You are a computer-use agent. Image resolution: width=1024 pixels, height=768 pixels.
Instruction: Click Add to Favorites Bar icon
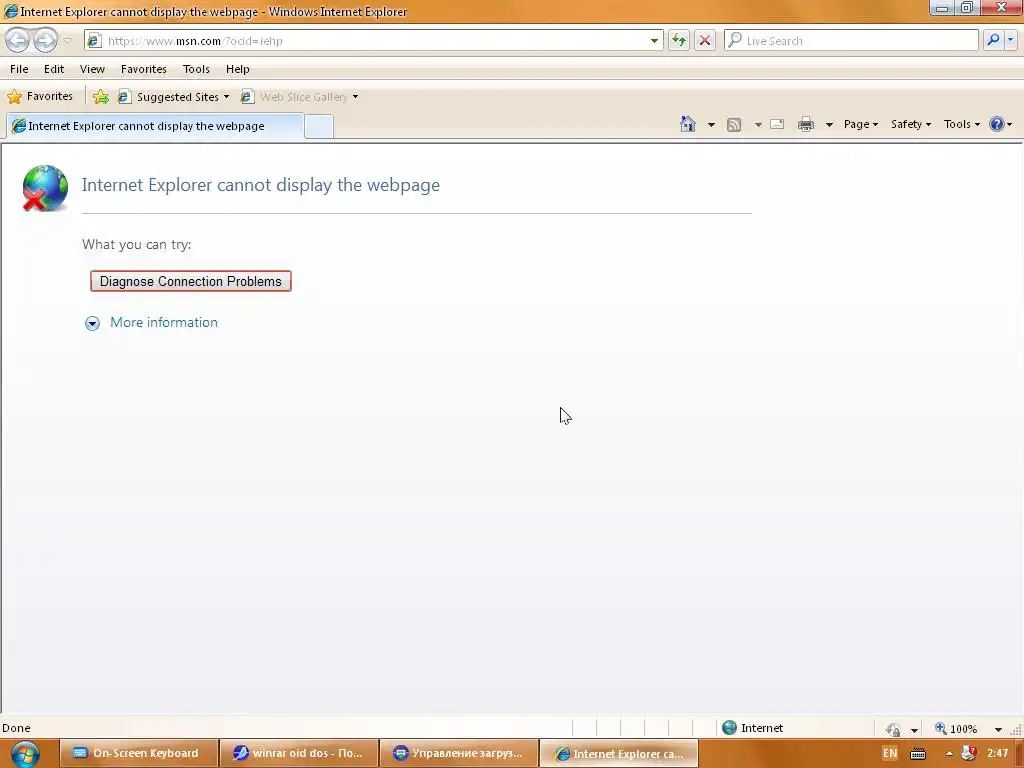[101, 97]
